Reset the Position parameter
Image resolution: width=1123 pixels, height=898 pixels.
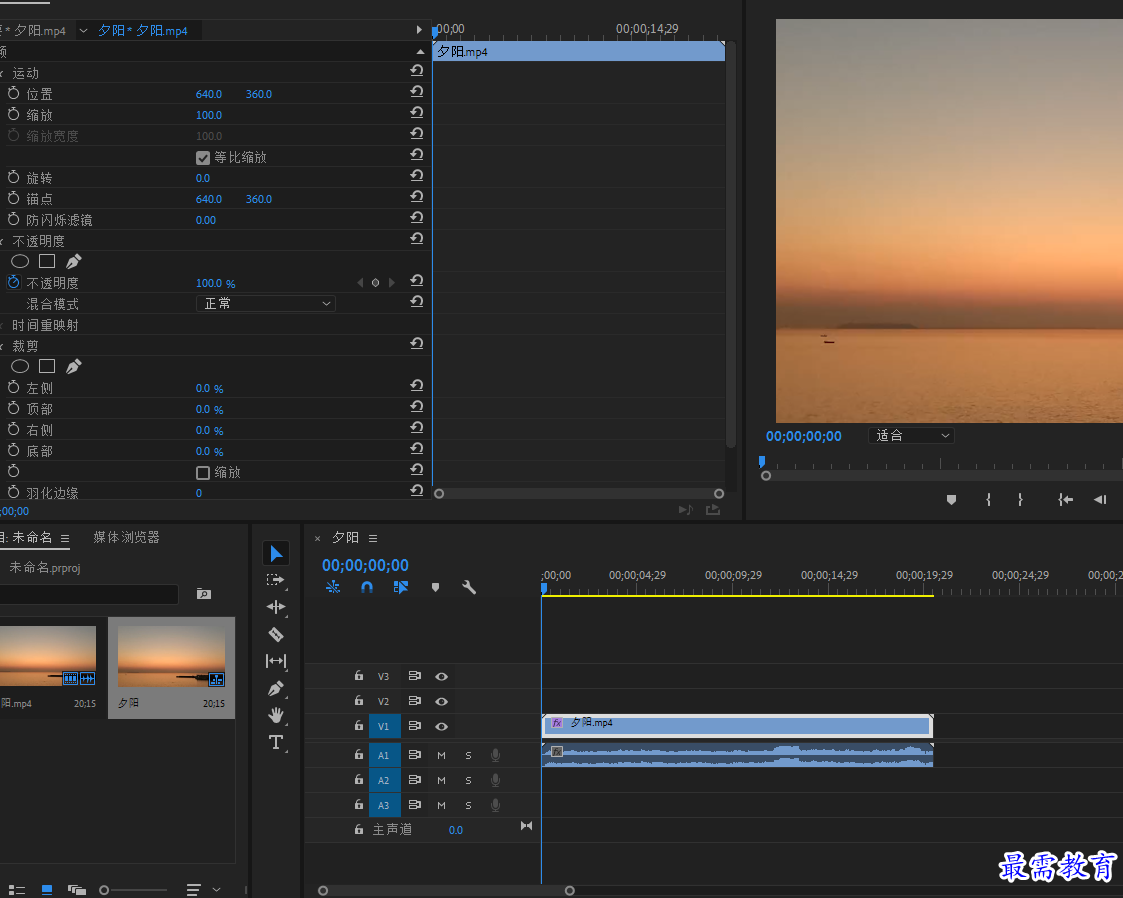417,92
